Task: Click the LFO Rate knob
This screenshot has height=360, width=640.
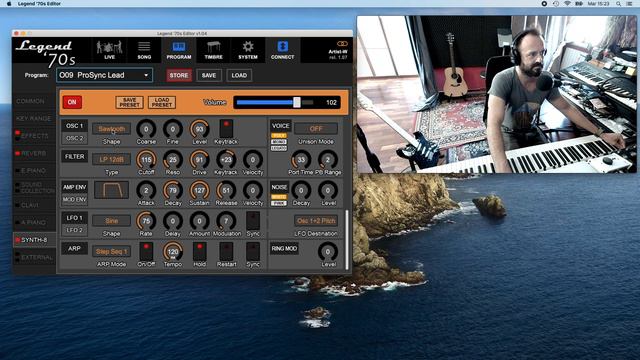Action: pyautogui.click(x=146, y=221)
